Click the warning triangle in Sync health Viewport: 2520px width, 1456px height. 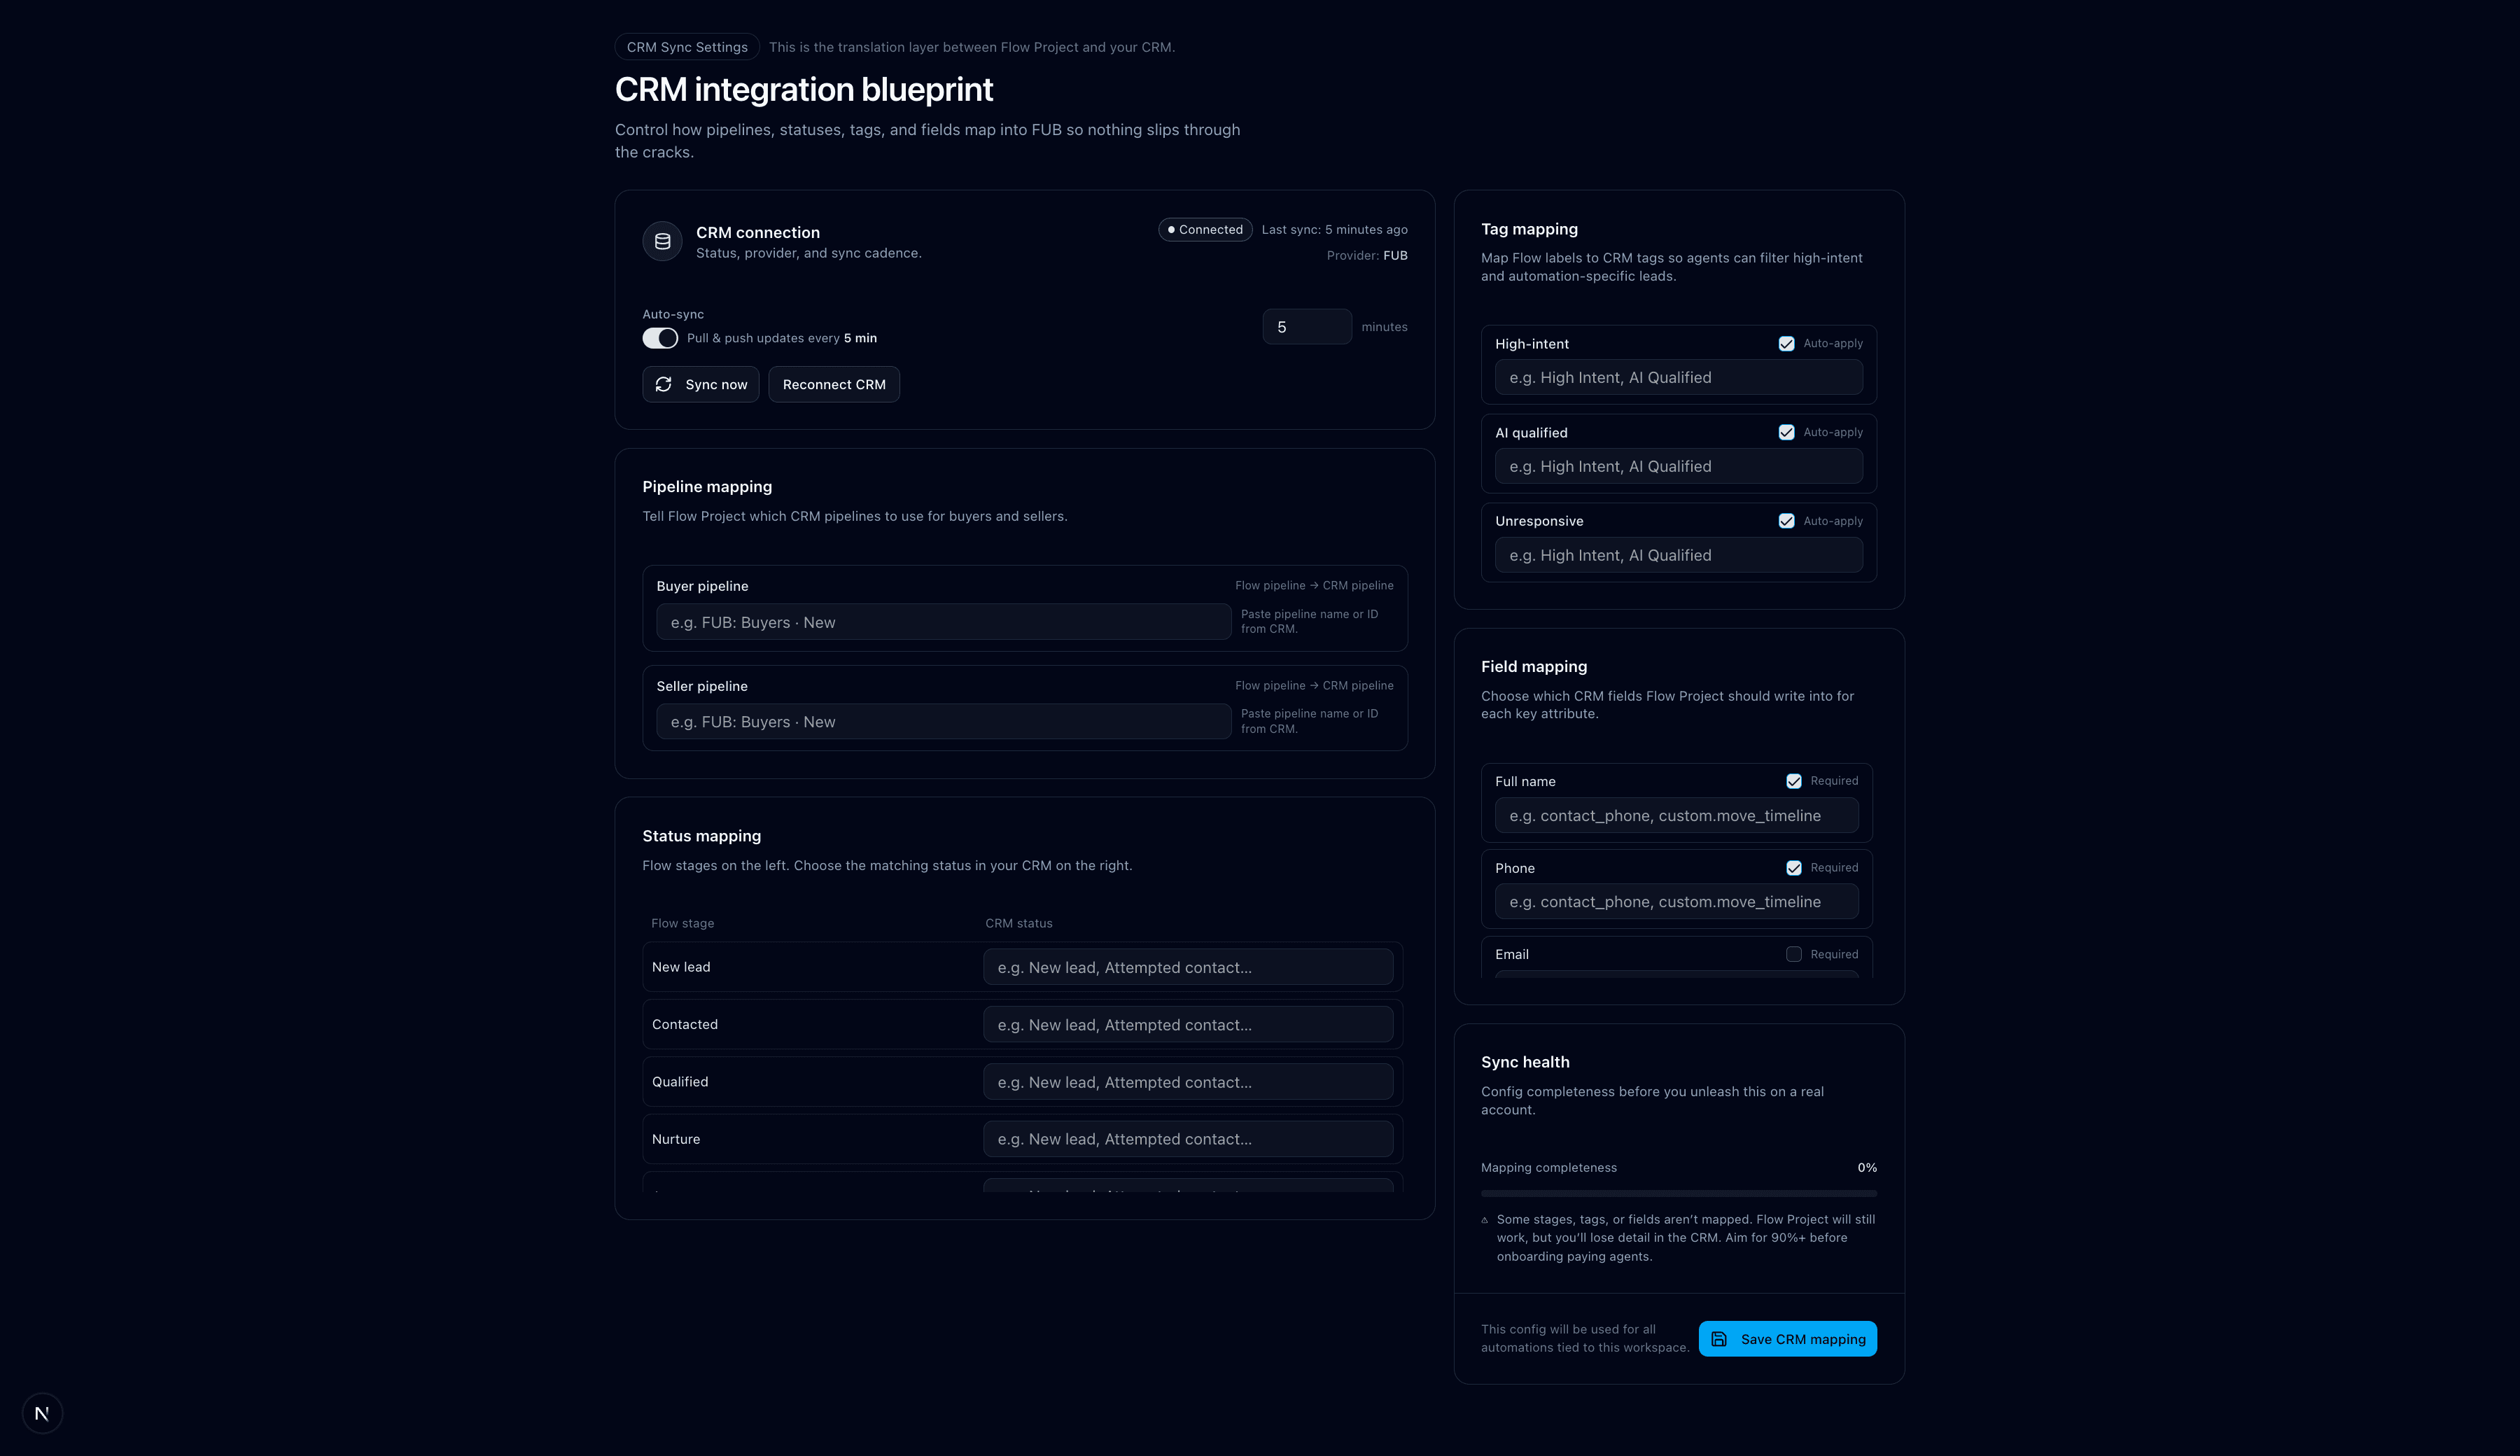(1485, 1220)
